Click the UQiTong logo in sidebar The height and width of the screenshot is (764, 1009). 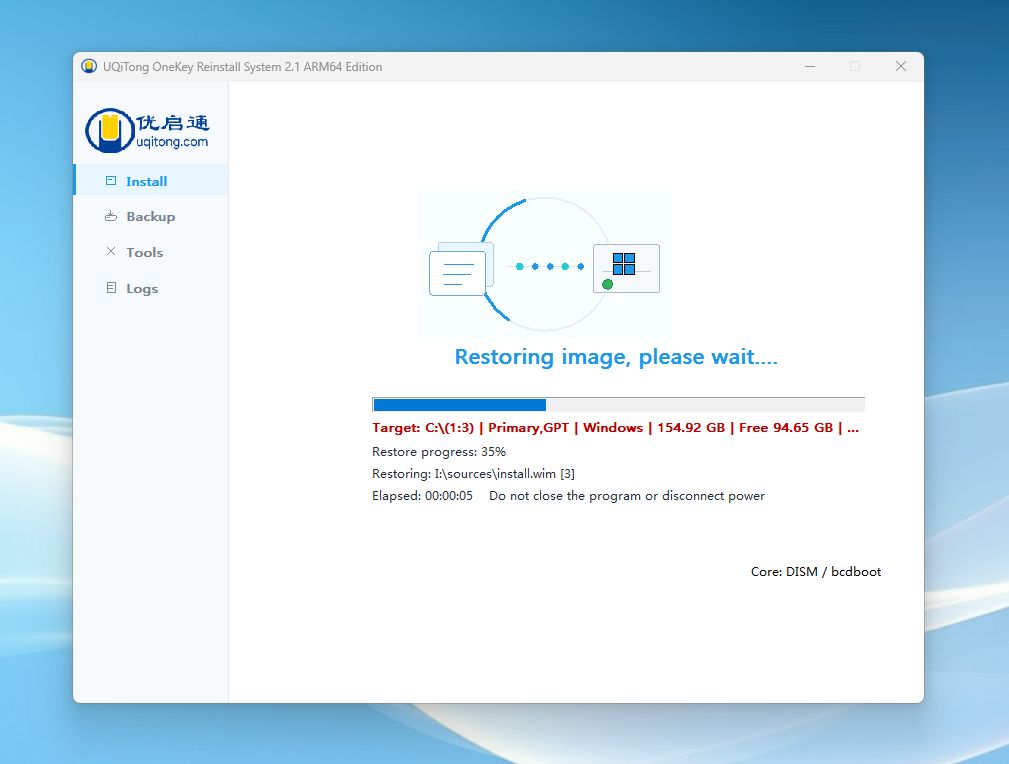pyautogui.click(x=147, y=130)
